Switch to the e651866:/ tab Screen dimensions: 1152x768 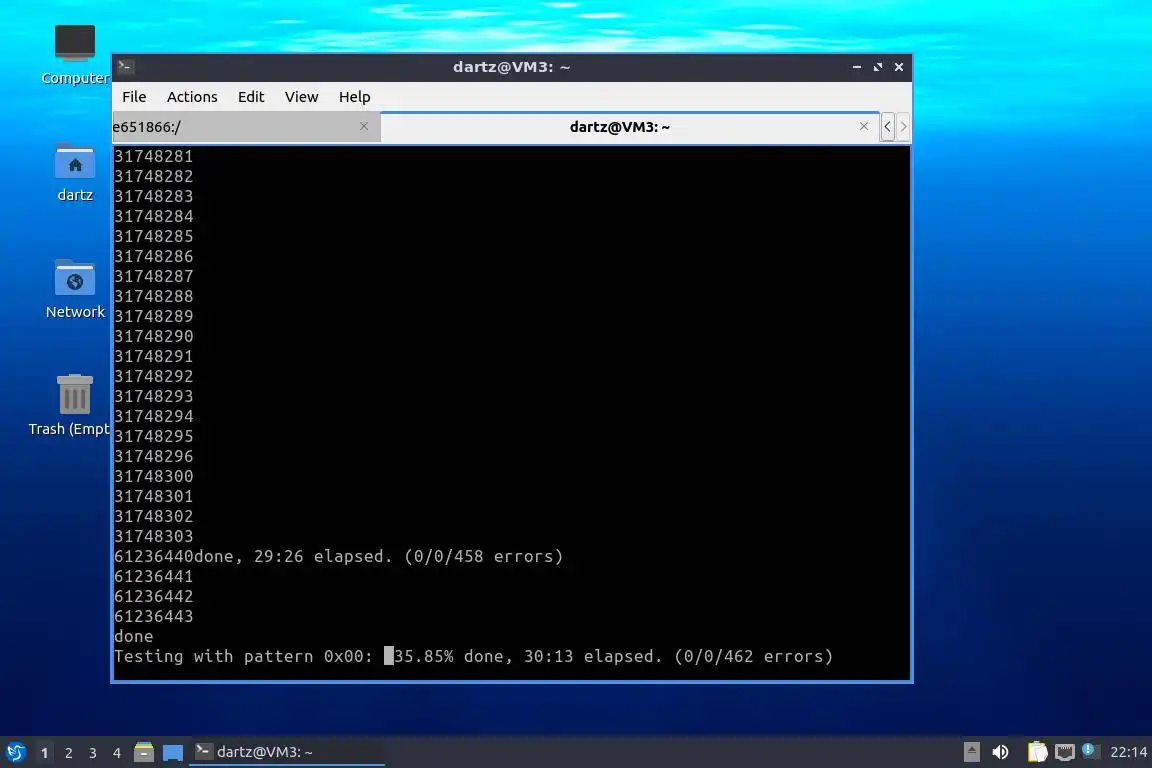click(247, 127)
